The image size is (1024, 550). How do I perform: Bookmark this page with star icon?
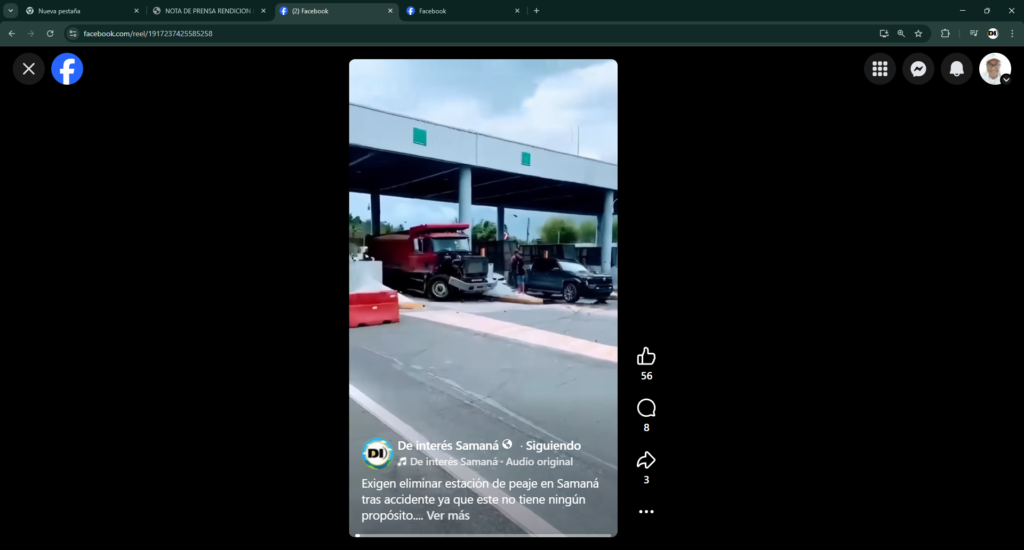[x=918, y=33]
